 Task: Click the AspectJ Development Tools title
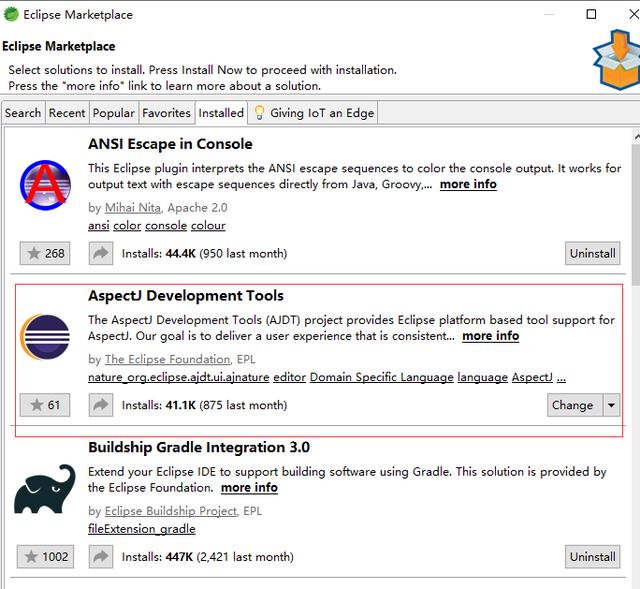tap(186, 296)
